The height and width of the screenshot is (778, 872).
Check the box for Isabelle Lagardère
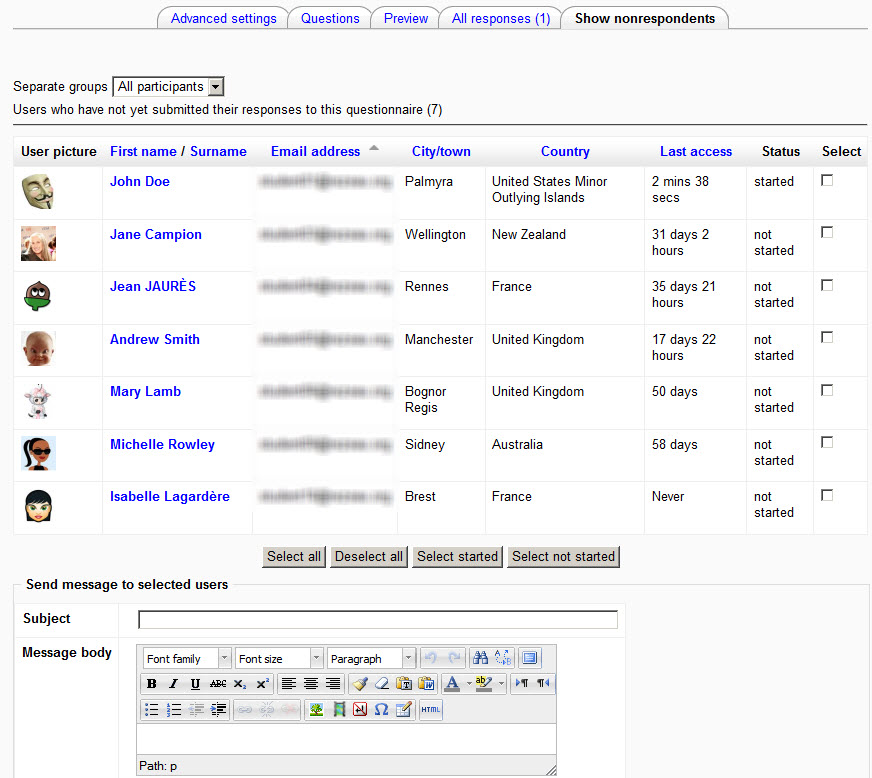pos(827,496)
